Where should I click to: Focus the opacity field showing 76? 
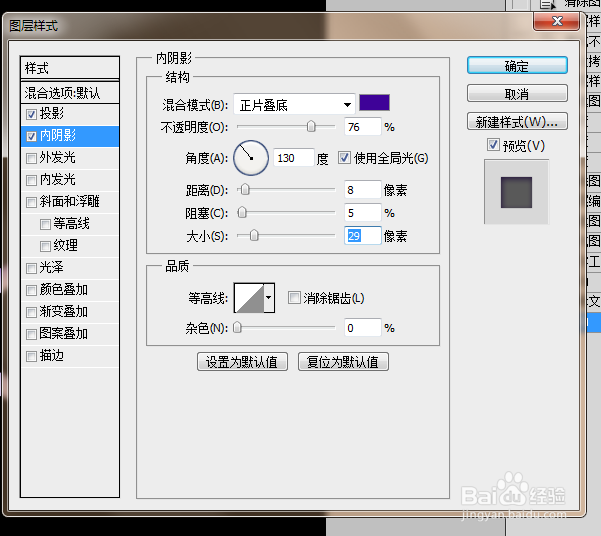(363, 127)
